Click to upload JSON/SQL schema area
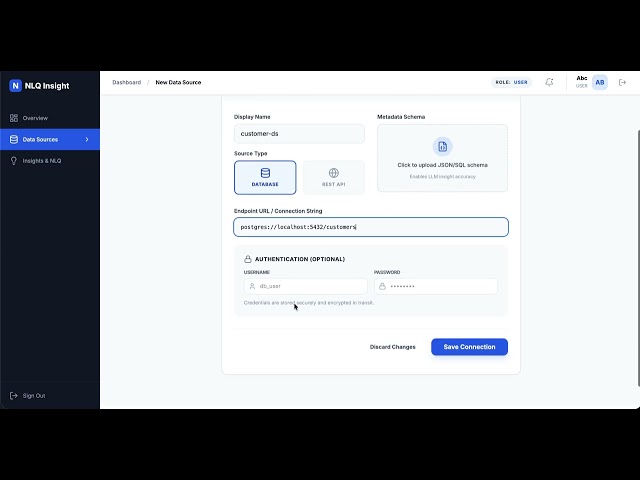 (442, 158)
